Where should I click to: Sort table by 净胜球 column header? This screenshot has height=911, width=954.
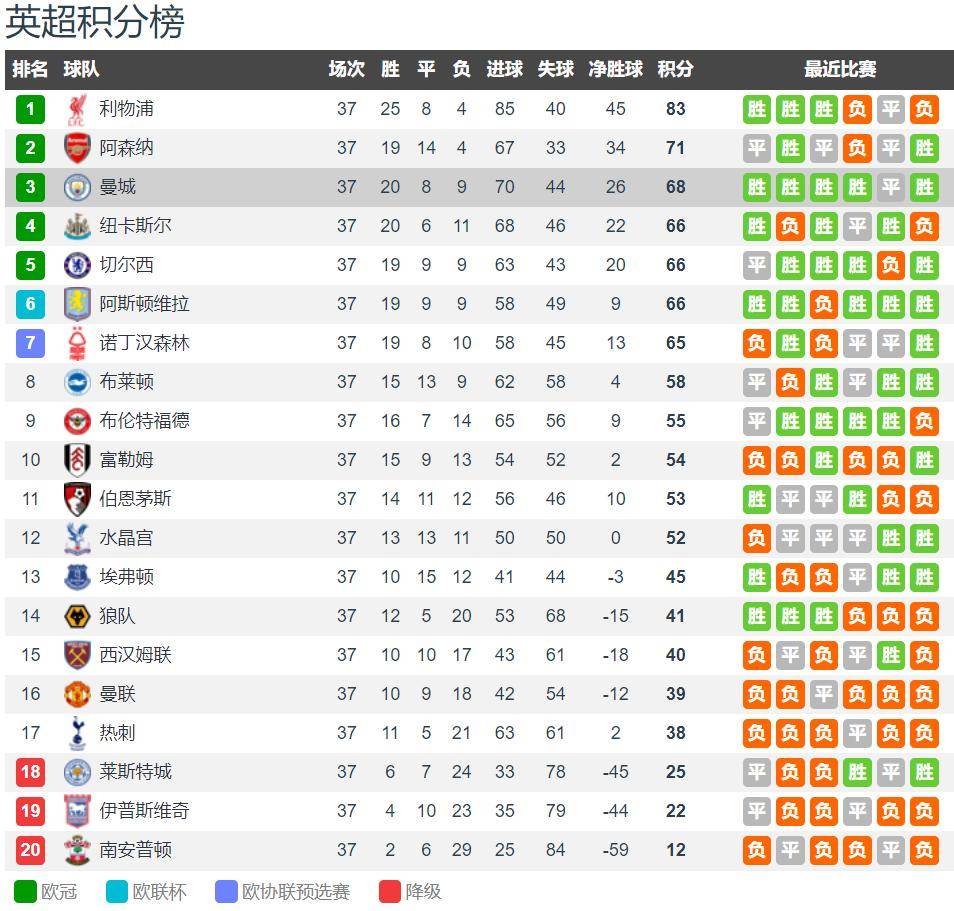pyautogui.click(x=615, y=69)
